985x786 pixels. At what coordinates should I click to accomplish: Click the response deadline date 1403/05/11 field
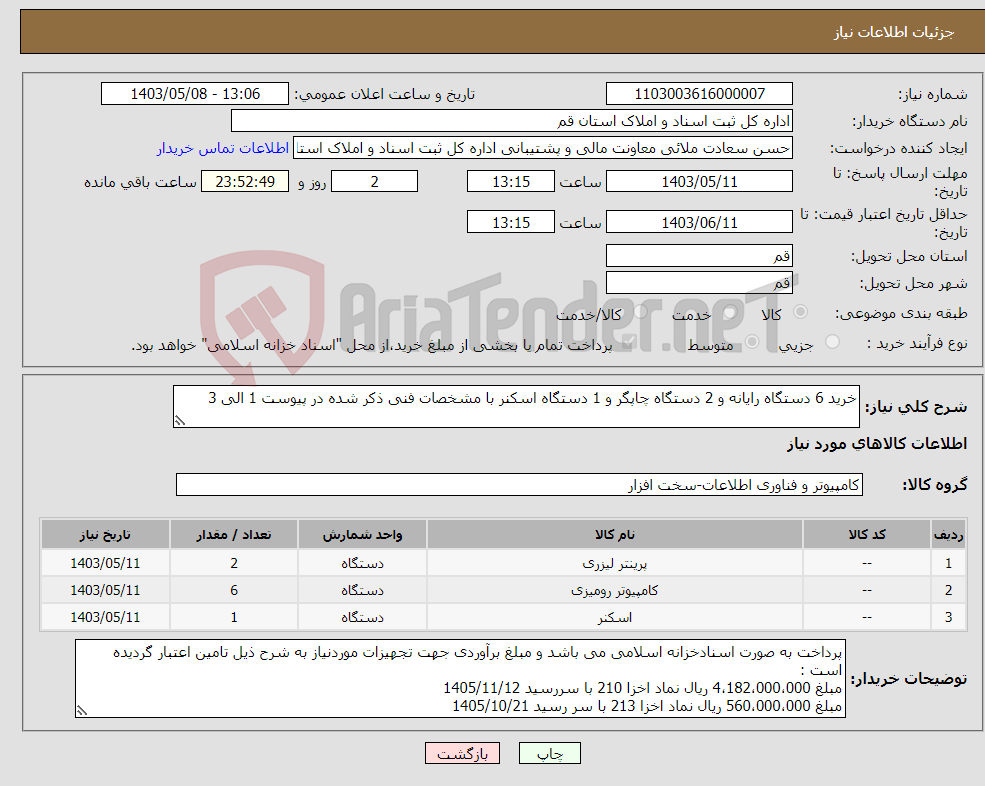699,182
